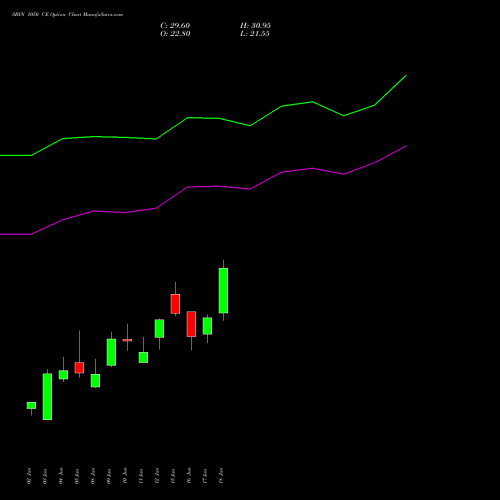Click the high price value H: 30.95
The width and height of the screenshot is (500, 500).
point(255,26)
